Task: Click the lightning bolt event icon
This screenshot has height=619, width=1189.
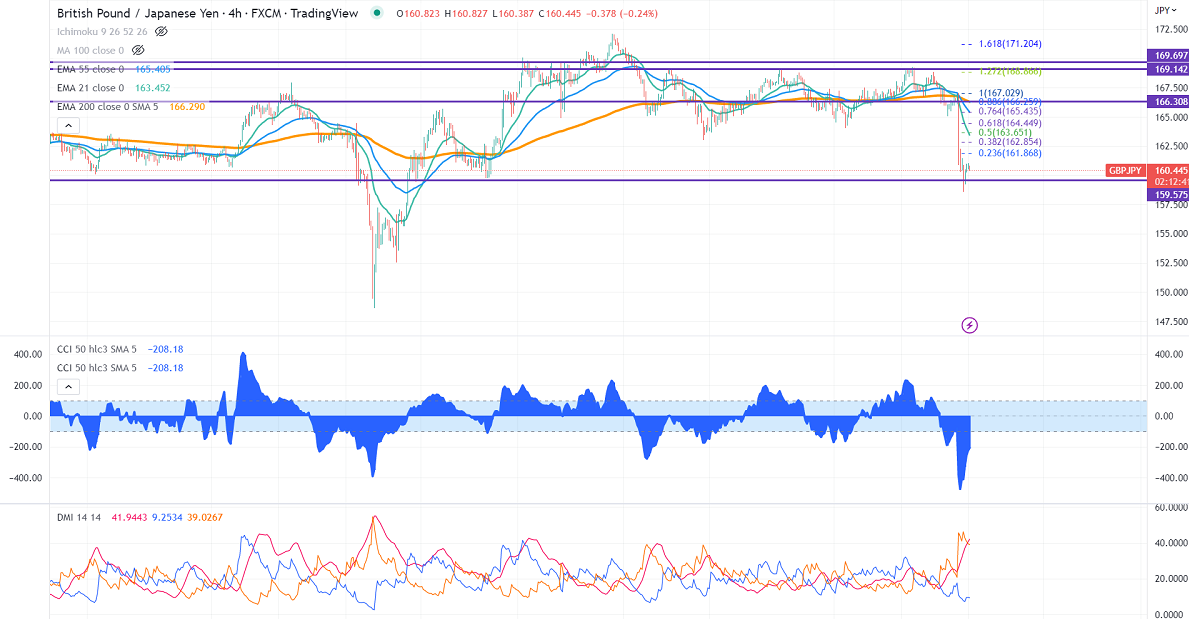Action: click(969, 325)
